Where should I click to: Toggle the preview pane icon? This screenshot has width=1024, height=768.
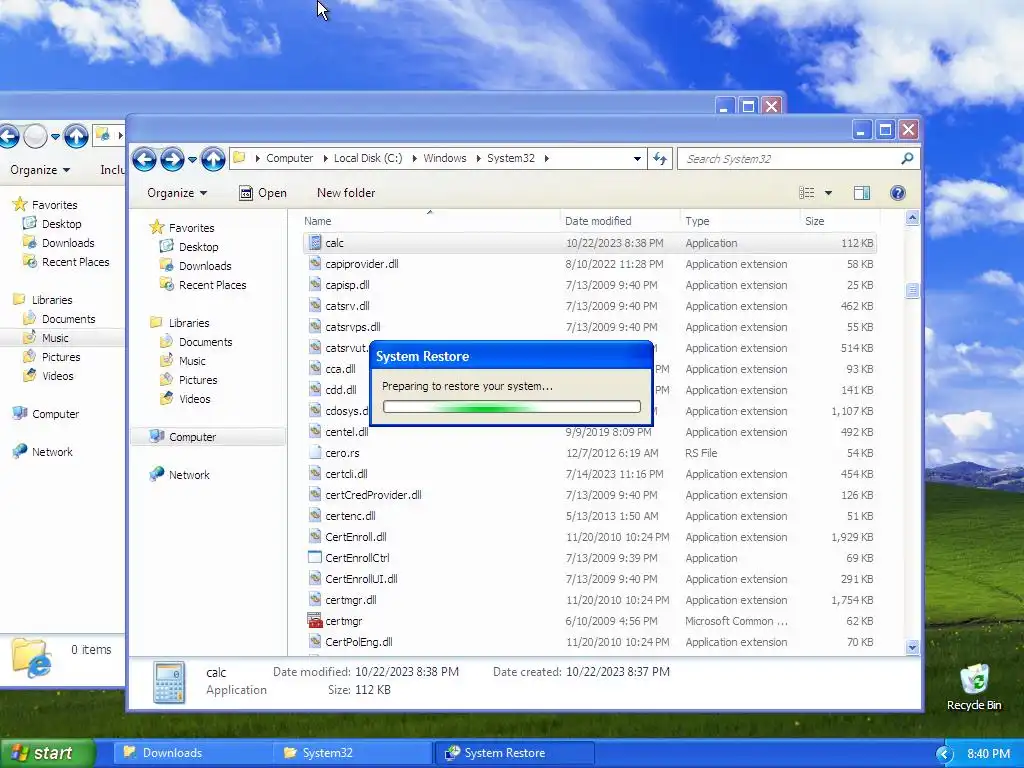point(862,193)
